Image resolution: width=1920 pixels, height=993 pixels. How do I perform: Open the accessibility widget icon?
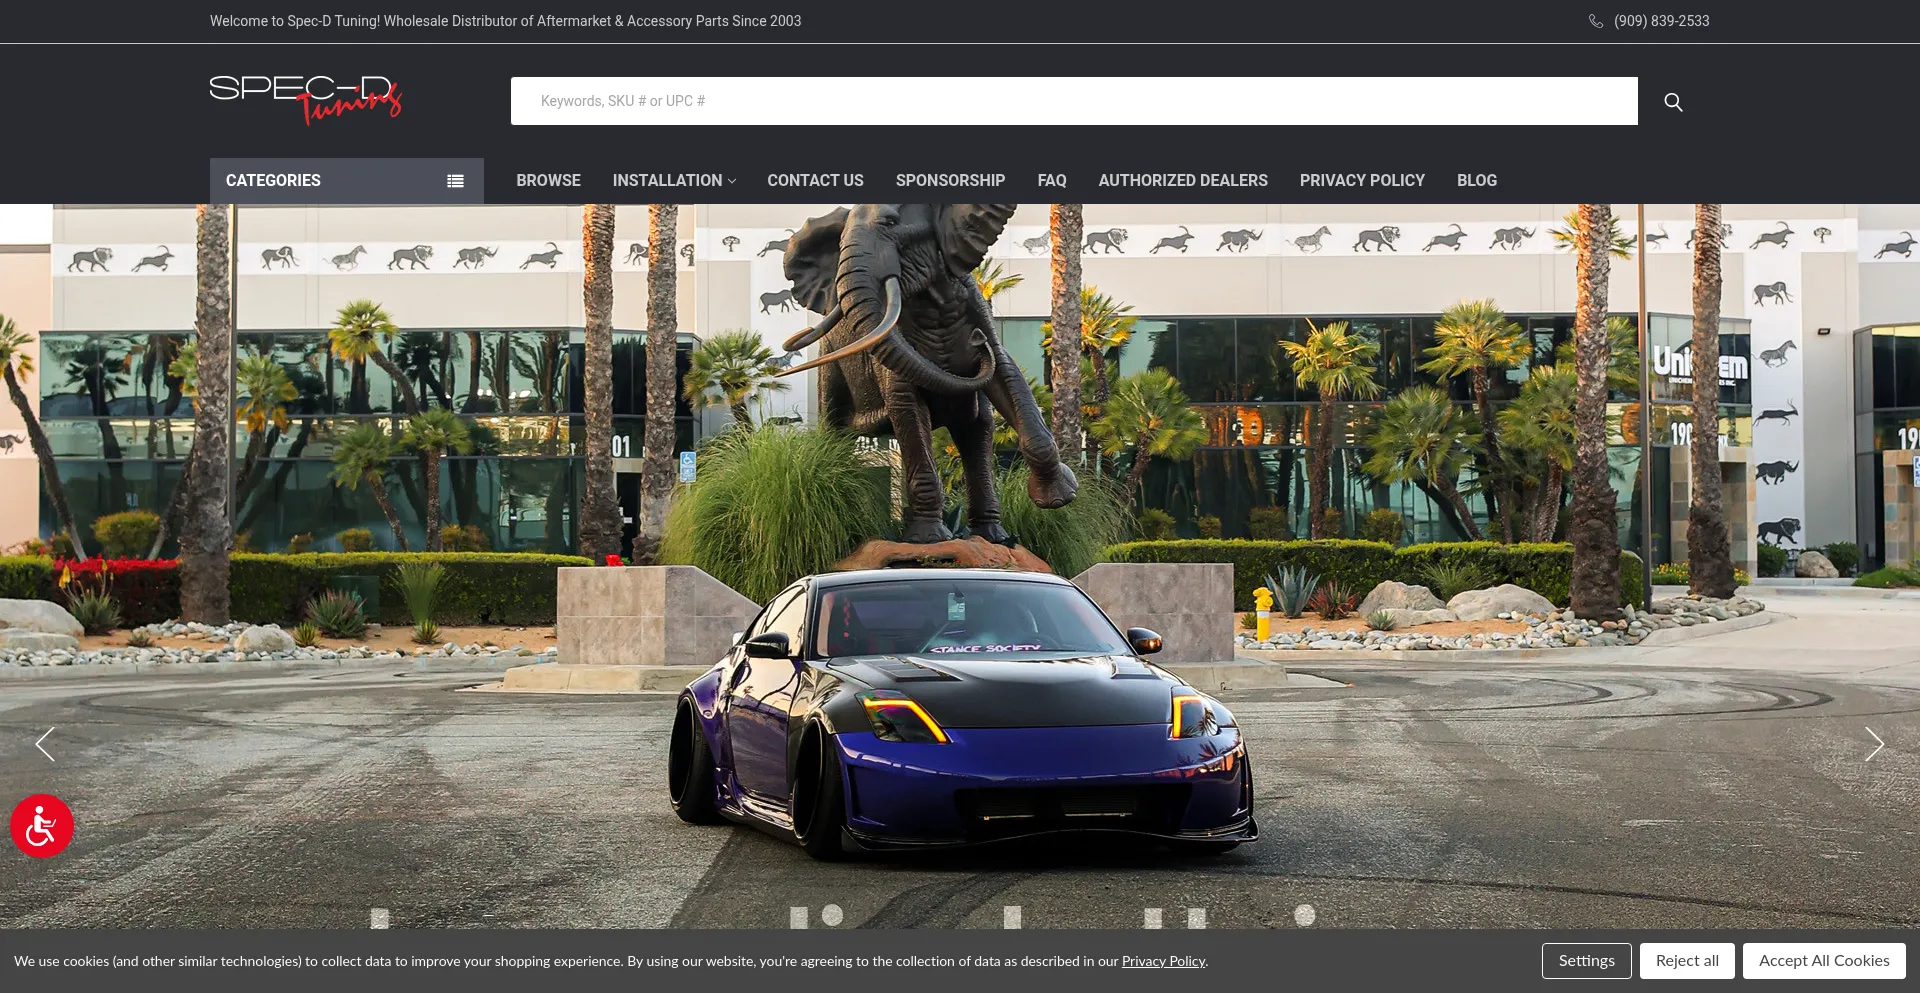42,826
